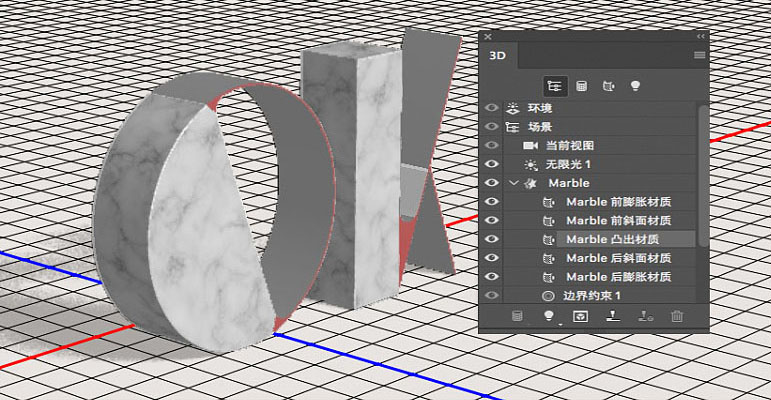Select the 场景 scene row
This screenshot has width=771, height=400.
tap(599, 127)
